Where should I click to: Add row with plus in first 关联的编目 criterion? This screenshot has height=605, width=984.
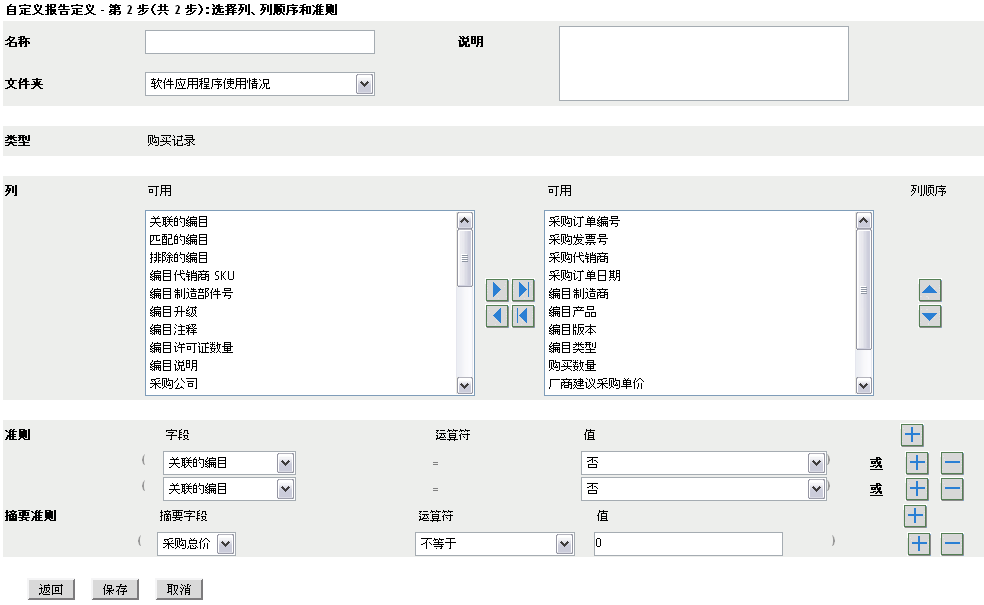pos(917,463)
